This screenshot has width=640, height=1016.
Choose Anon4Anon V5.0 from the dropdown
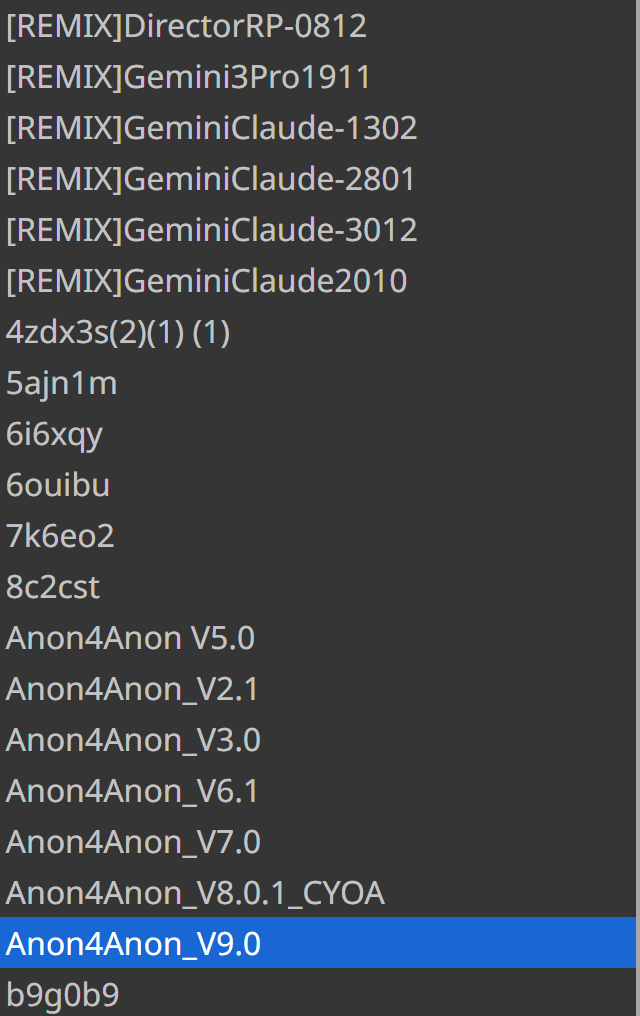pos(130,639)
